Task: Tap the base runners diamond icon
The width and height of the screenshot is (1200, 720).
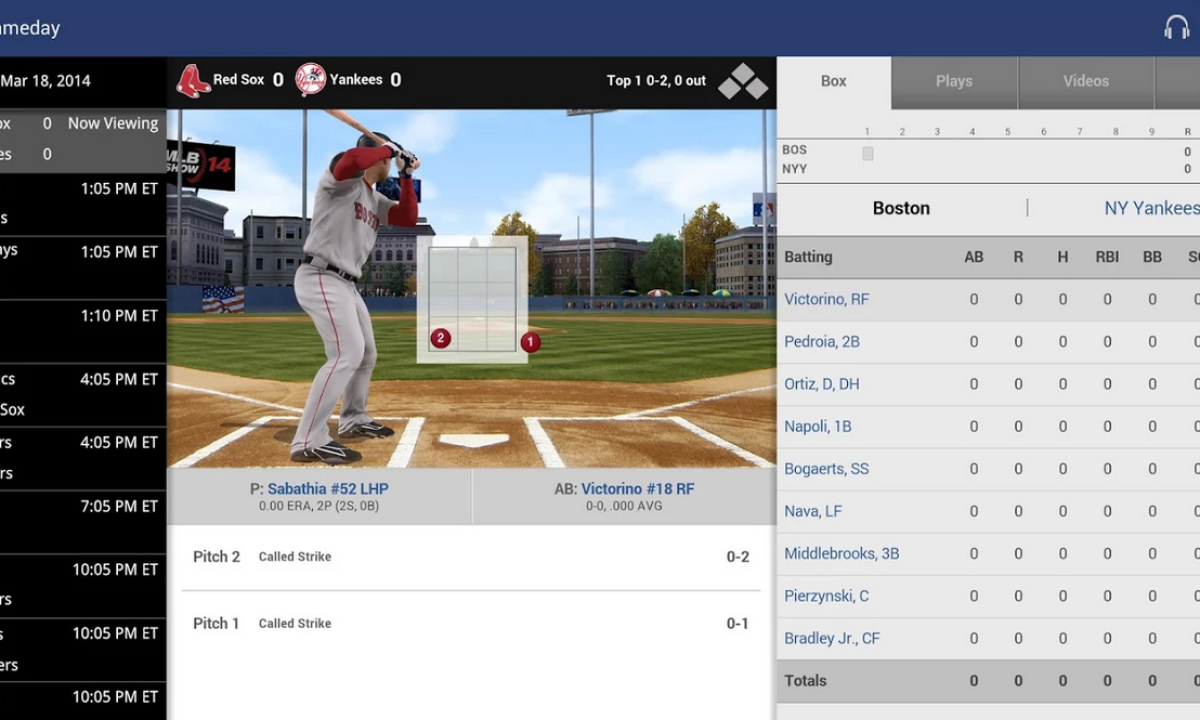Action: pyautogui.click(x=743, y=82)
